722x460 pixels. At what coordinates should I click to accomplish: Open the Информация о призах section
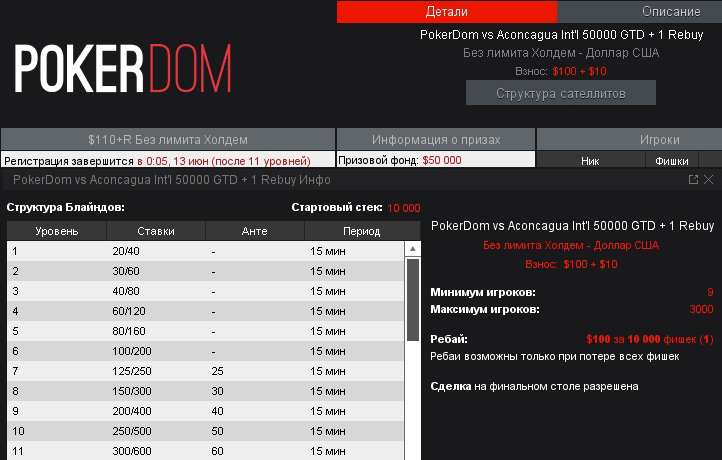tap(436, 140)
